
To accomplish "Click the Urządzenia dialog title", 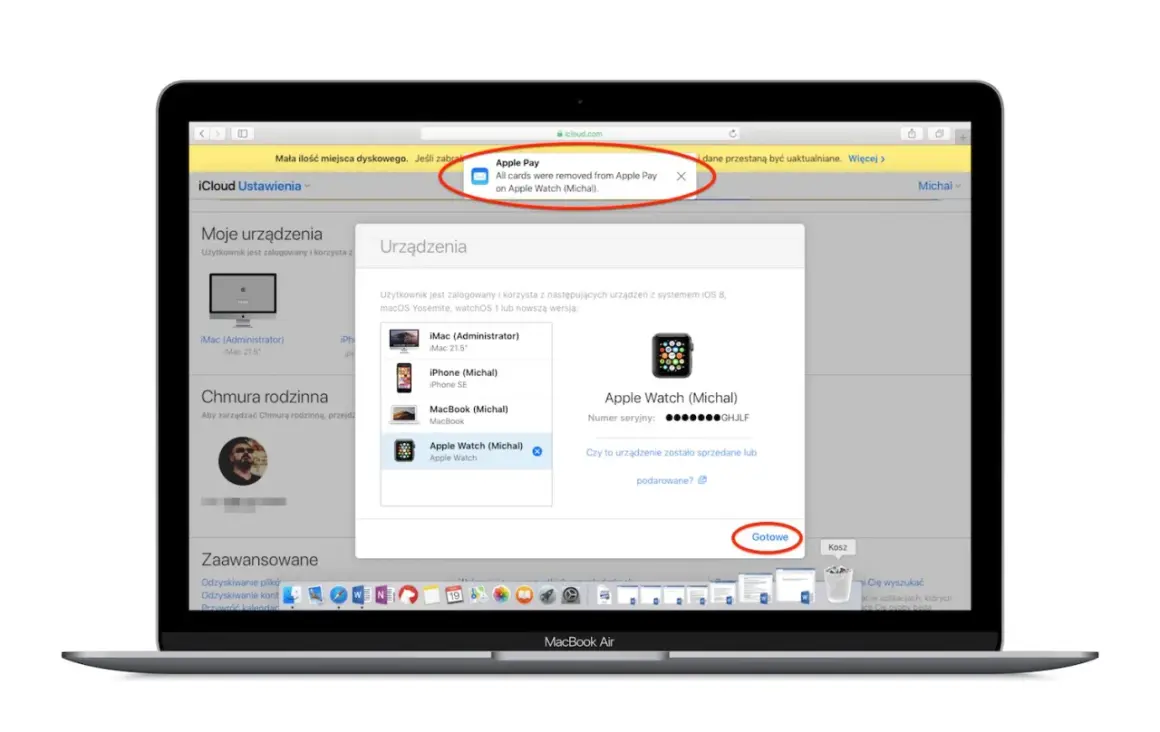I will click(x=423, y=246).
